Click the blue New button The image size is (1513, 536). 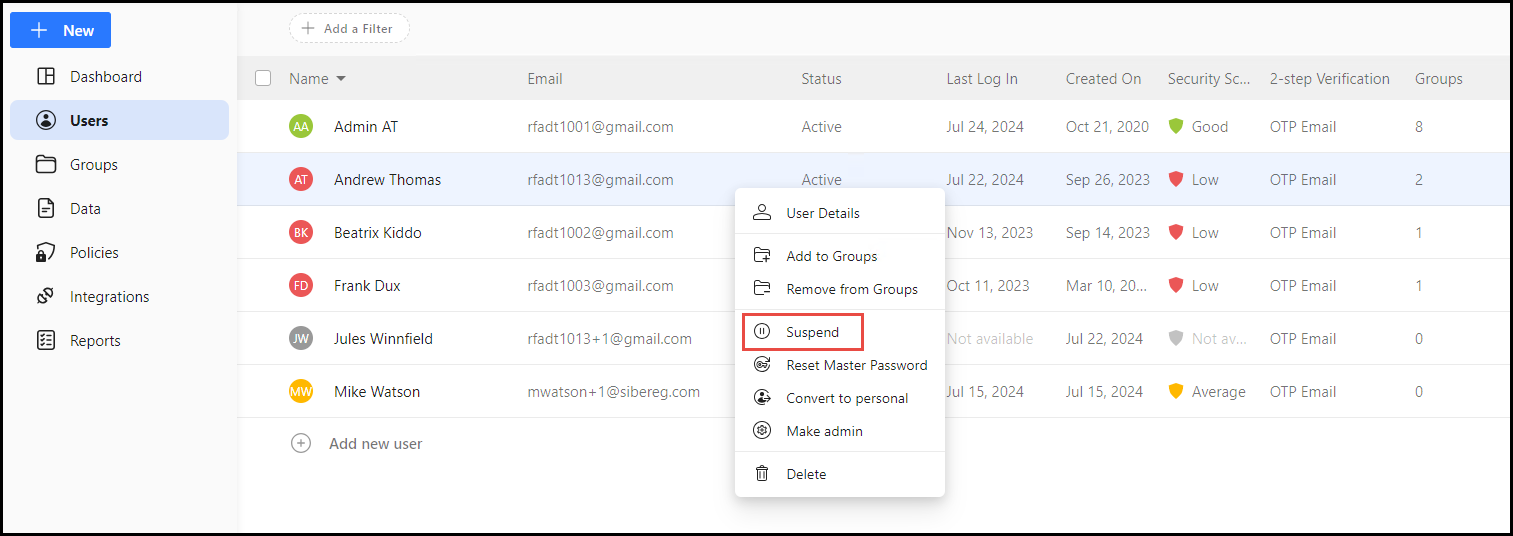tap(61, 30)
